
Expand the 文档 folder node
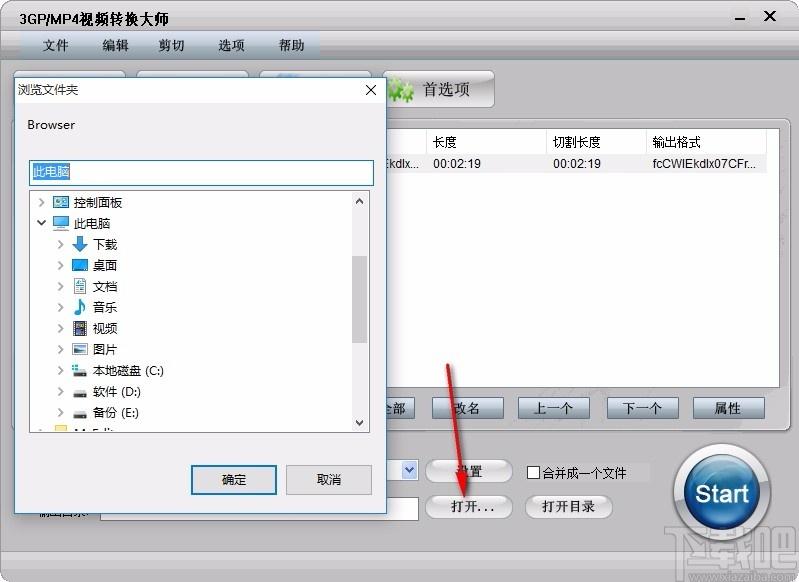60,286
